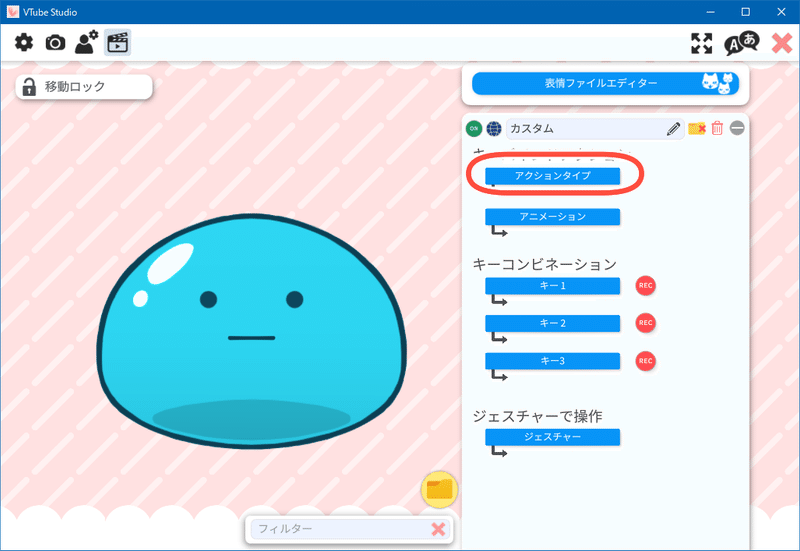
Task: Click the yellow folder with red X icon
Action: pyautogui.click(x=697, y=129)
